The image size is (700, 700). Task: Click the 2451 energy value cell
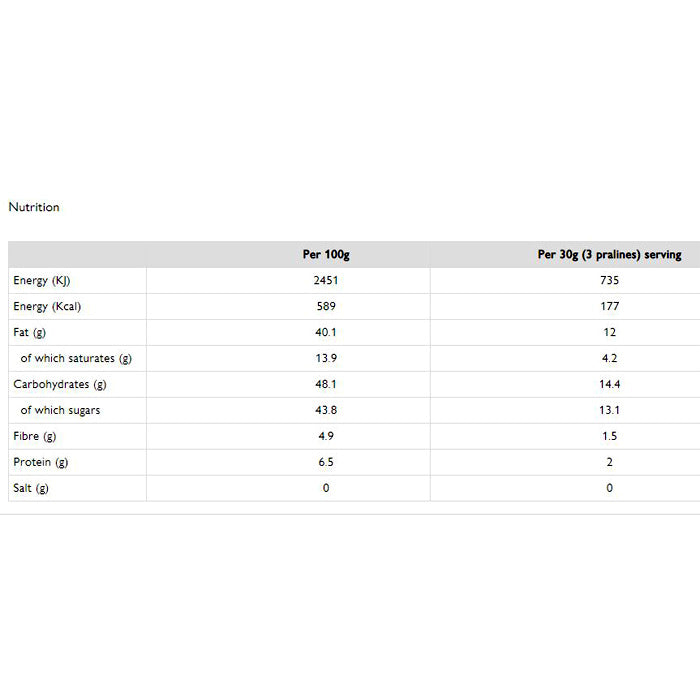click(x=326, y=281)
